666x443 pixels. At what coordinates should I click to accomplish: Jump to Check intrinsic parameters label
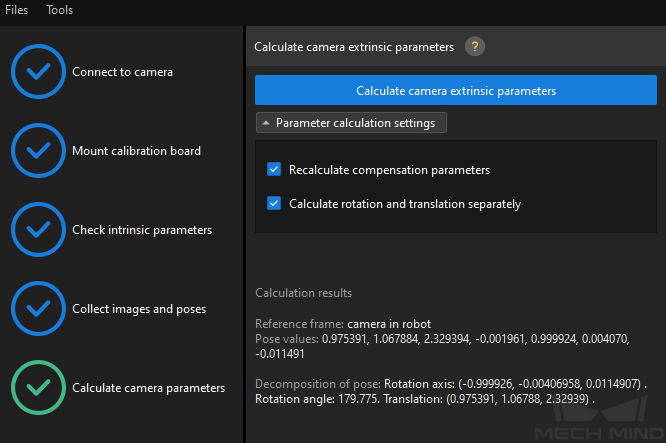[142, 230]
